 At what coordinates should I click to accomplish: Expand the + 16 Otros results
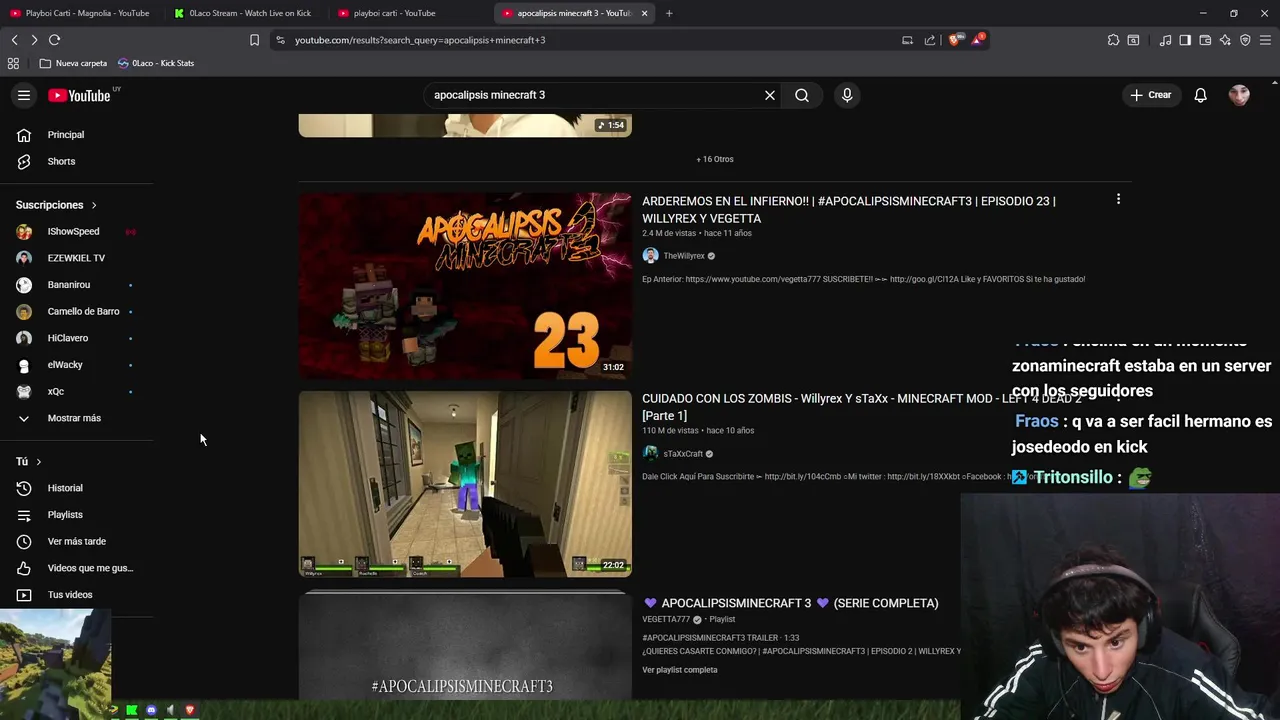click(x=715, y=159)
